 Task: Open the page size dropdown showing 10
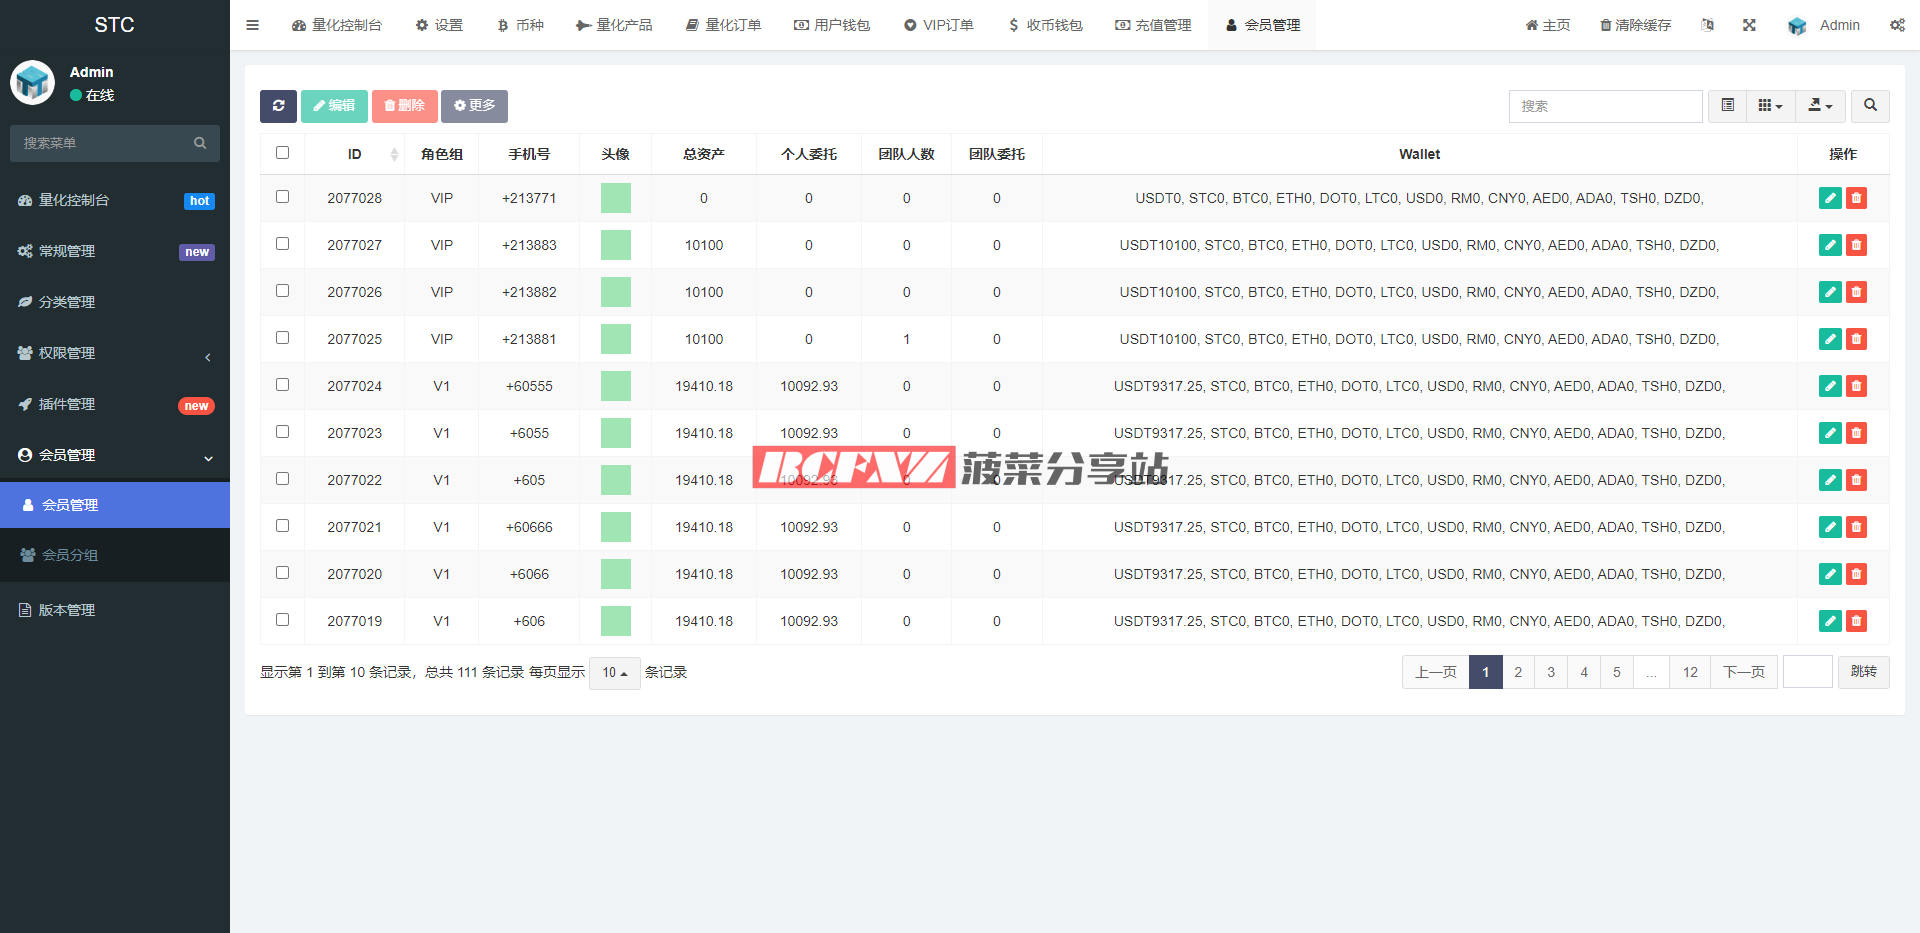(x=614, y=673)
